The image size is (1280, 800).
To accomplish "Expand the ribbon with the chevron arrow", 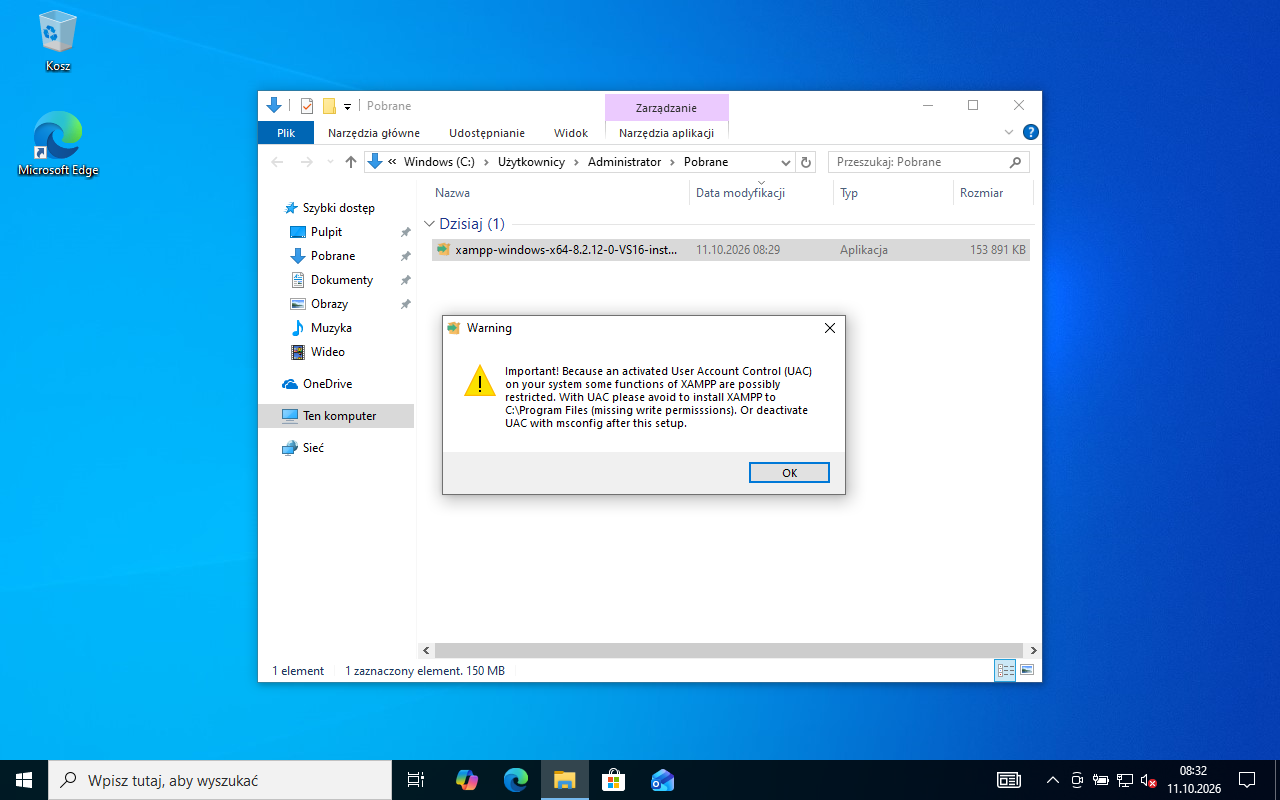I will (1009, 132).
